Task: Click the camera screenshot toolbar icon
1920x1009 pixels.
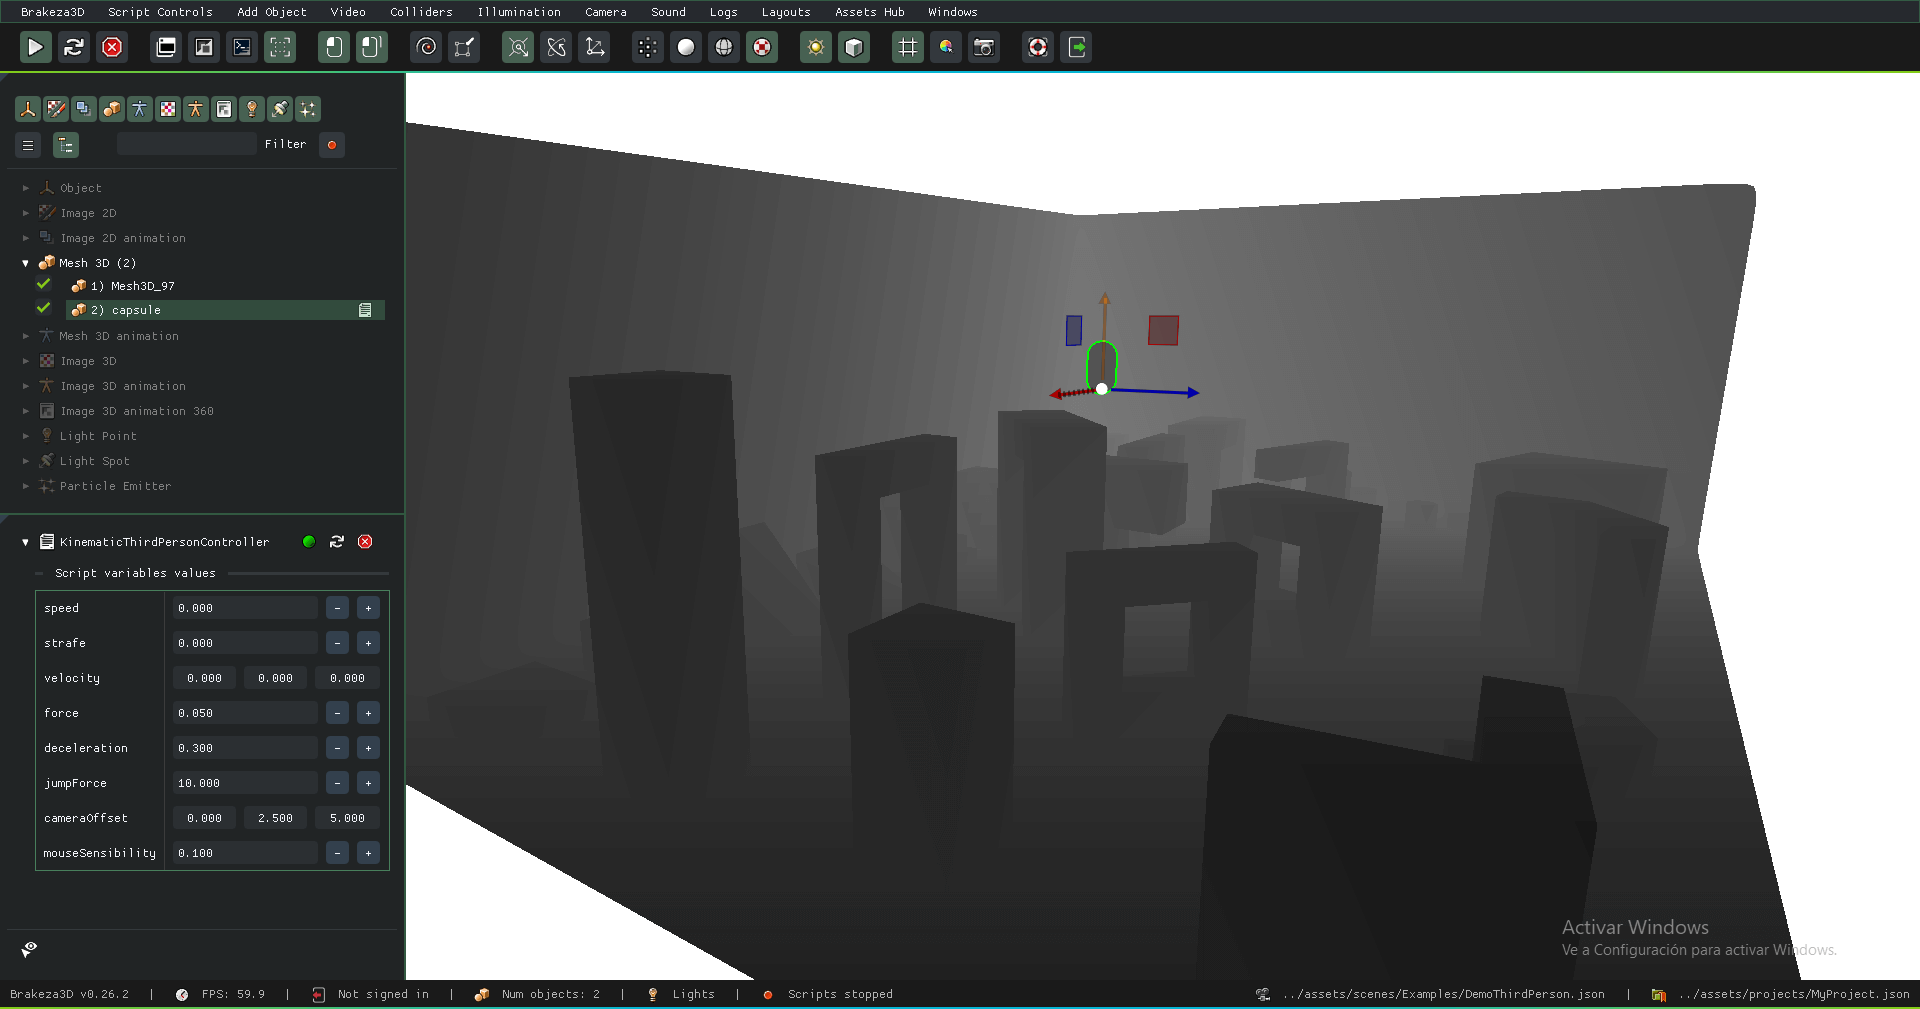Action: tap(984, 47)
